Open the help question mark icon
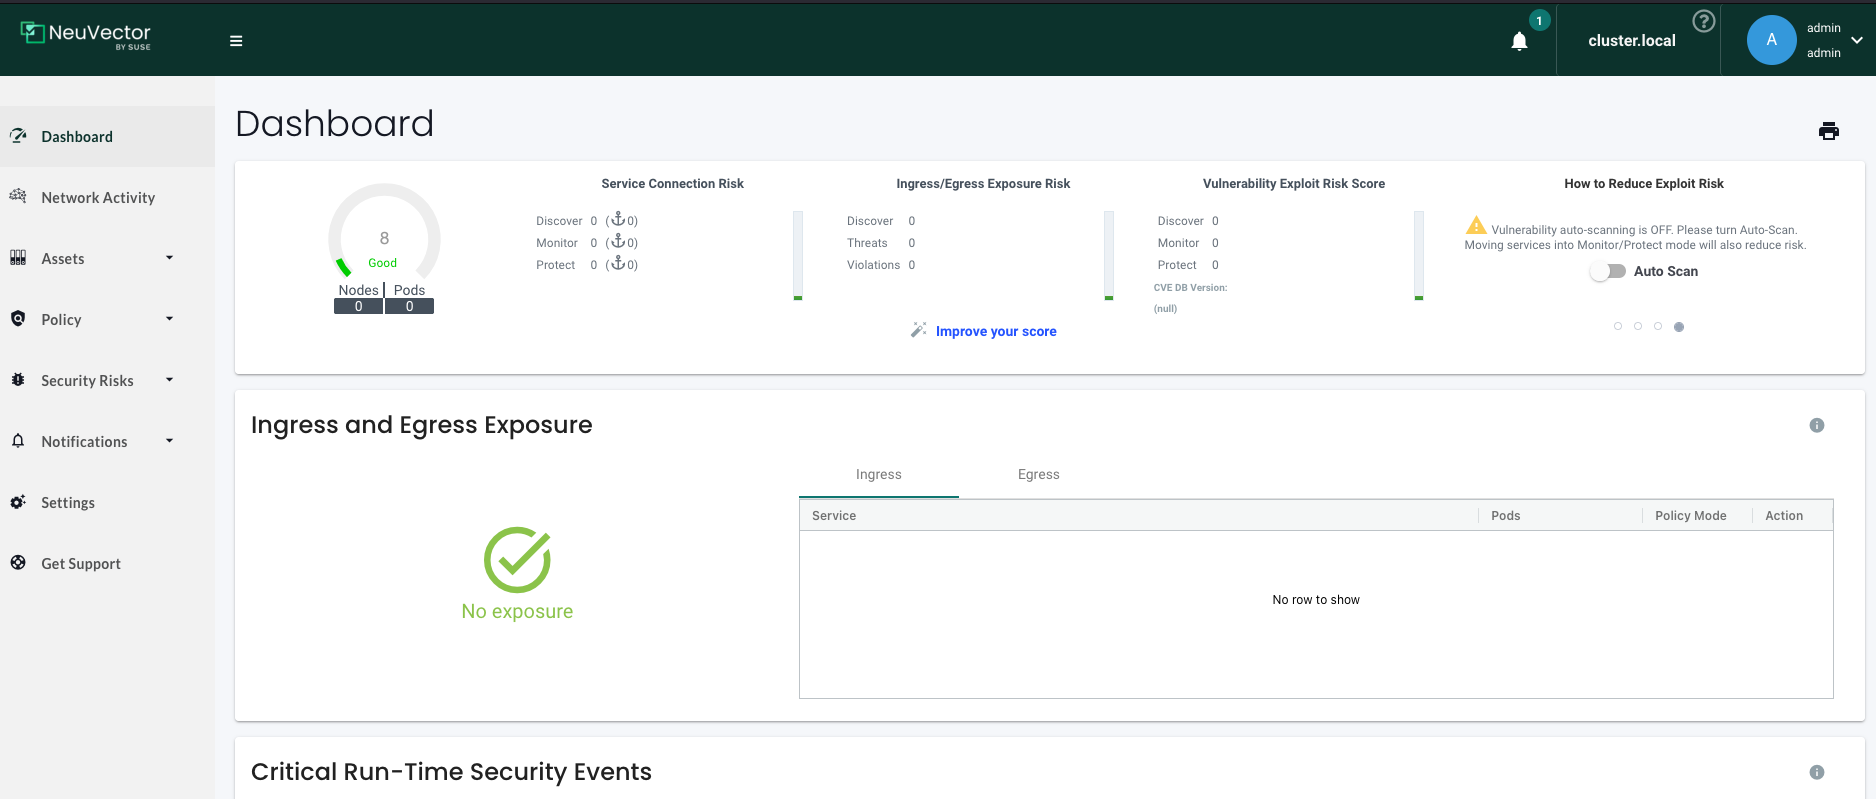This screenshot has height=799, width=1876. [1704, 21]
